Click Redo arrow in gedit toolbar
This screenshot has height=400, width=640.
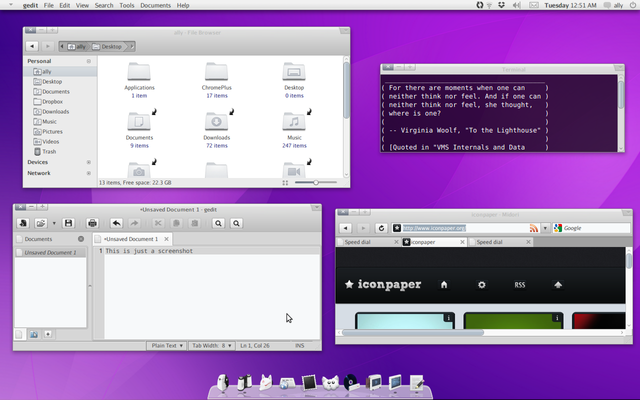pyautogui.click(x=134, y=223)
